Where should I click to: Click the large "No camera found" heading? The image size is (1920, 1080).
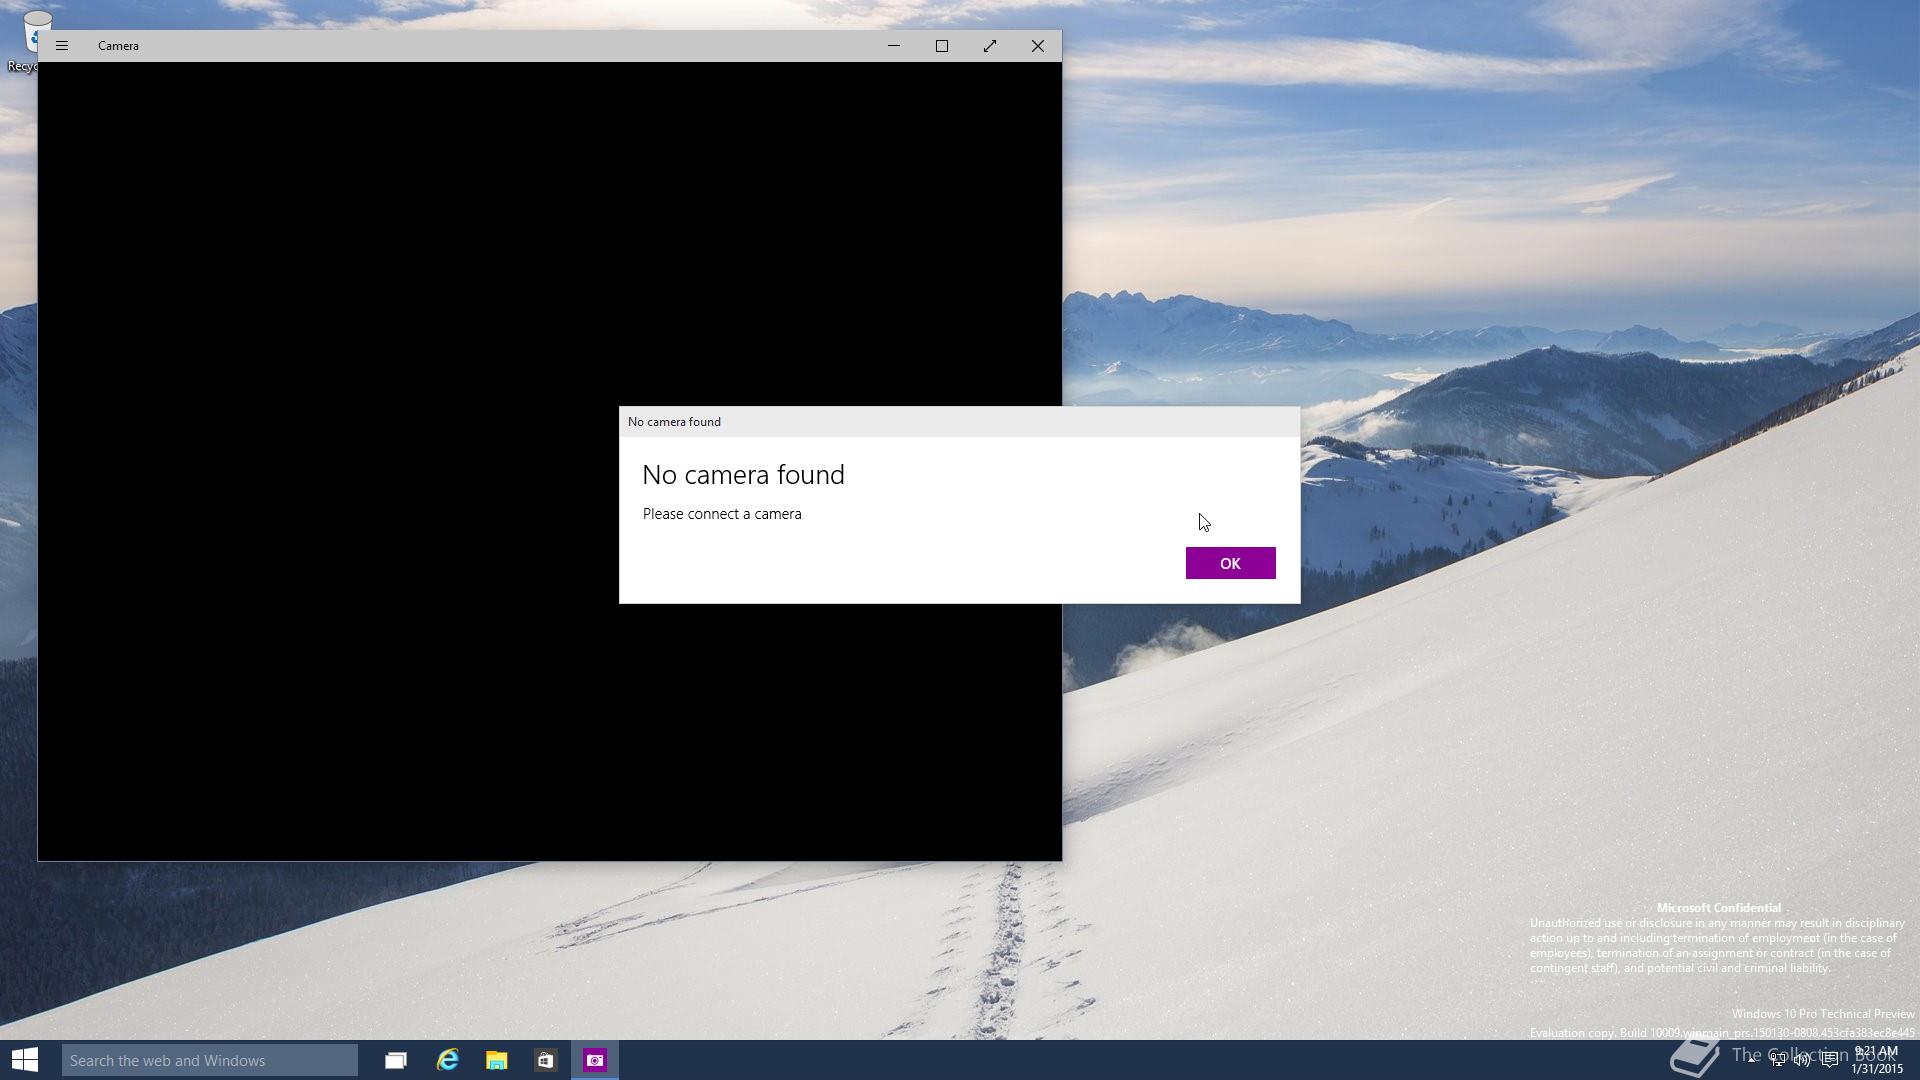[x=743, y=475]
